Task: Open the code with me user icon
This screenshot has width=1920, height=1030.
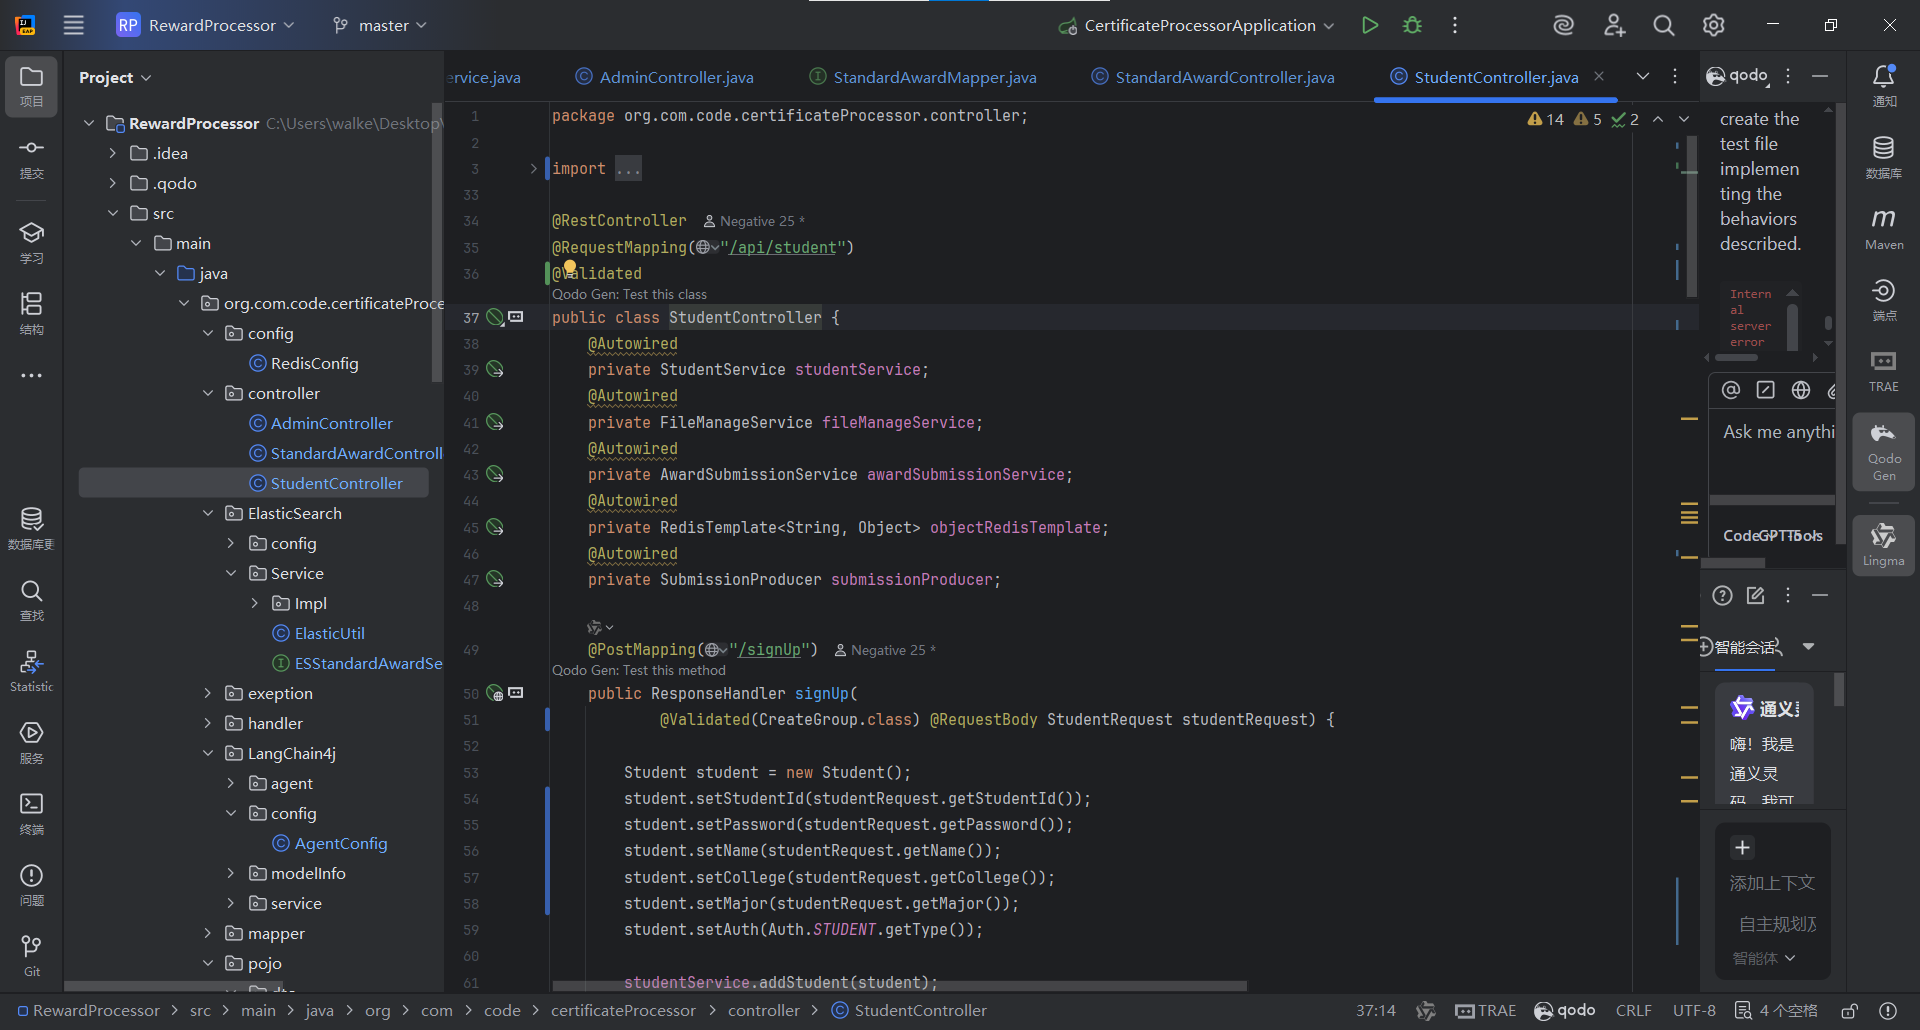Action: pyautogui.click(x=1614, y=25)
